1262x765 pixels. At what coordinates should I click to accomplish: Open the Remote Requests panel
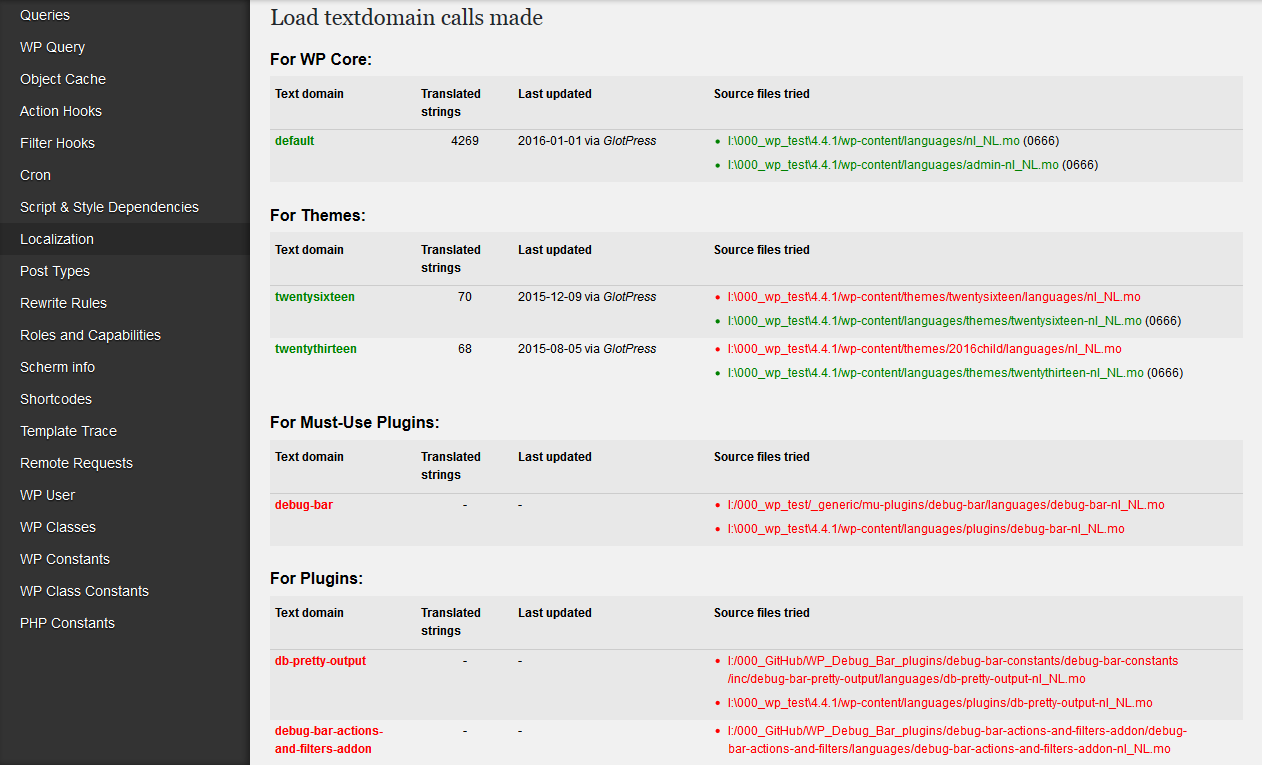(124, 463)
